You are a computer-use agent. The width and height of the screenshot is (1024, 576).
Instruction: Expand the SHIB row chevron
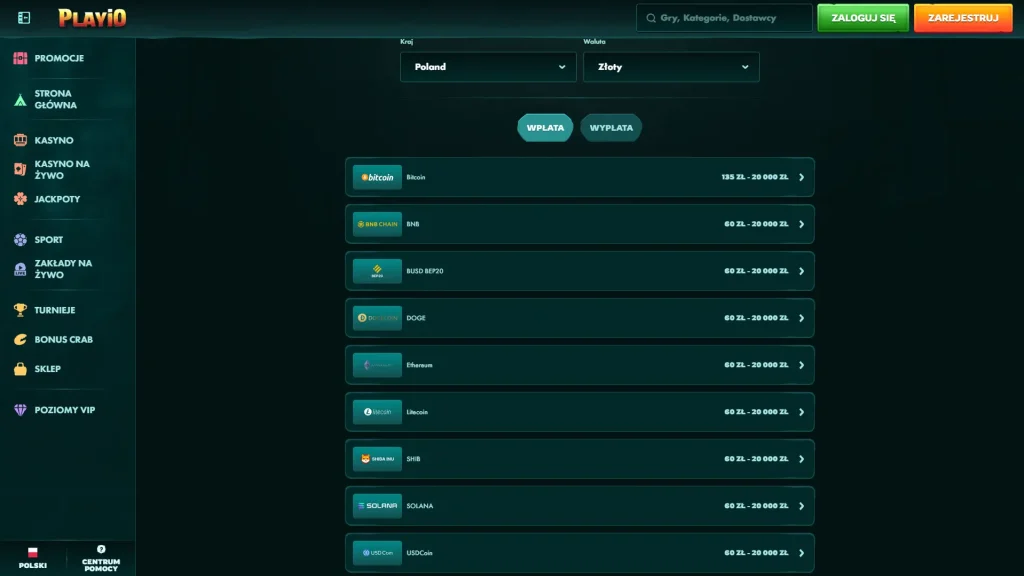point(801,459)
